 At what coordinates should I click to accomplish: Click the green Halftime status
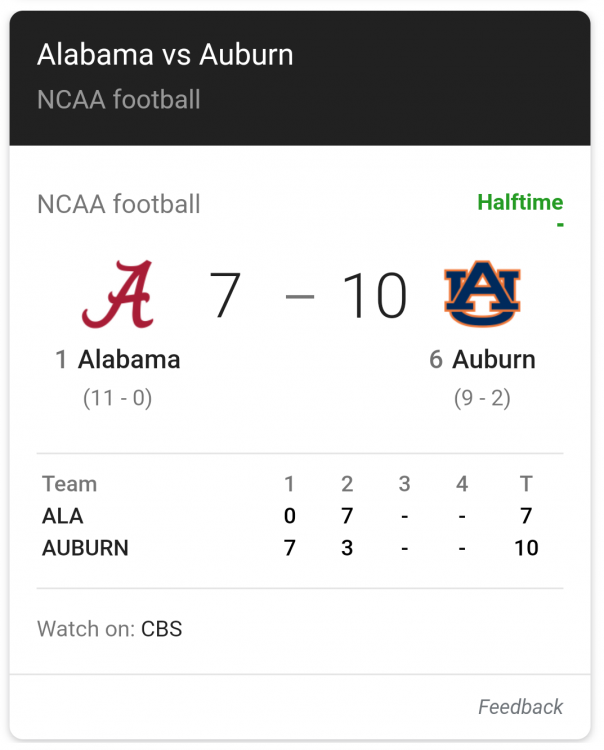coord(520,202)
